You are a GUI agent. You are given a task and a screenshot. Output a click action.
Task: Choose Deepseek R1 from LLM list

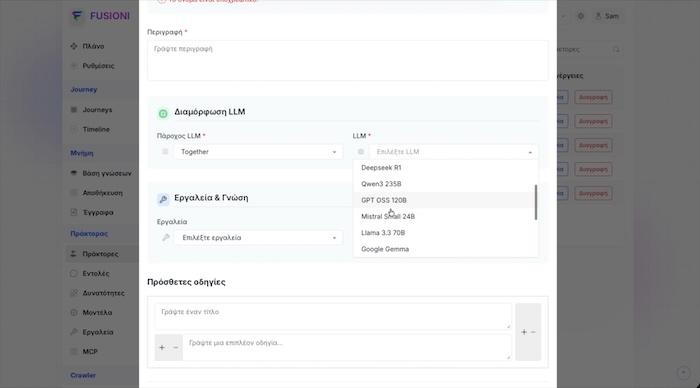[444, 167]
